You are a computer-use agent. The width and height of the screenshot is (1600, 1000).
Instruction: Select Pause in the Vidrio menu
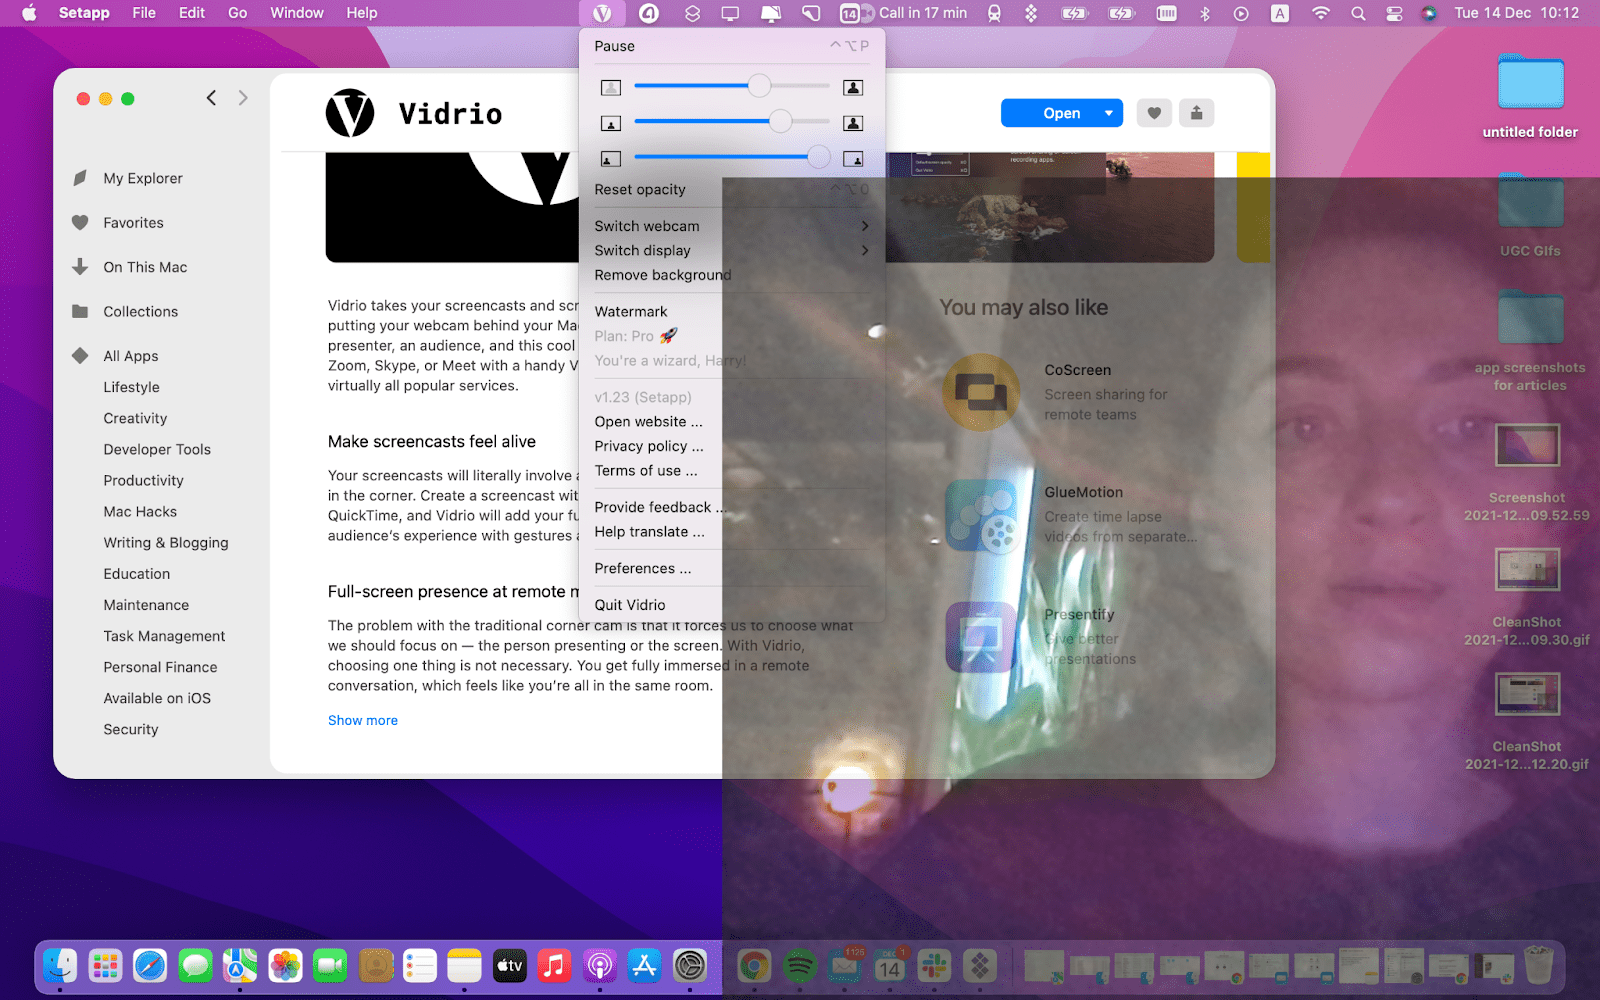coord(732,46)
